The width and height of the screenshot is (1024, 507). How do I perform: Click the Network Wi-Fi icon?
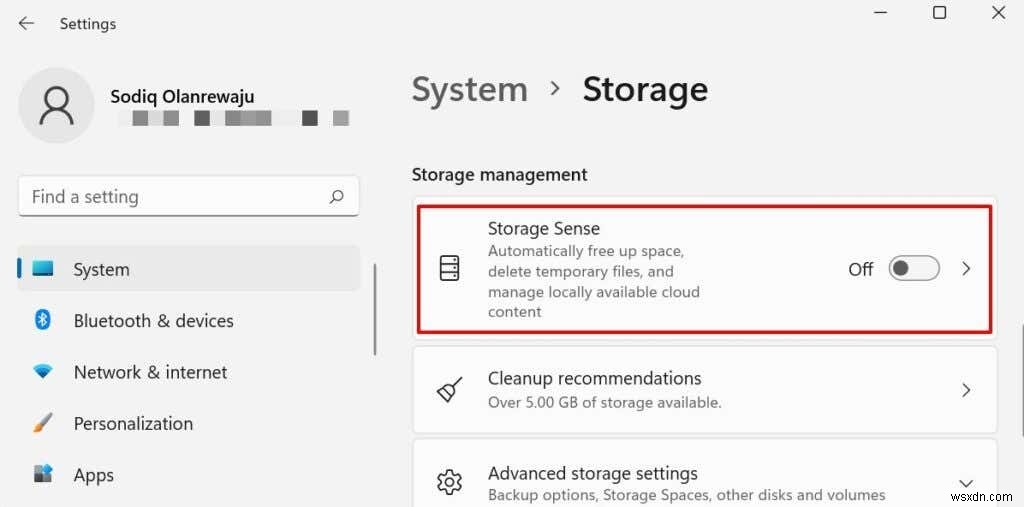(x=43, y=372)
